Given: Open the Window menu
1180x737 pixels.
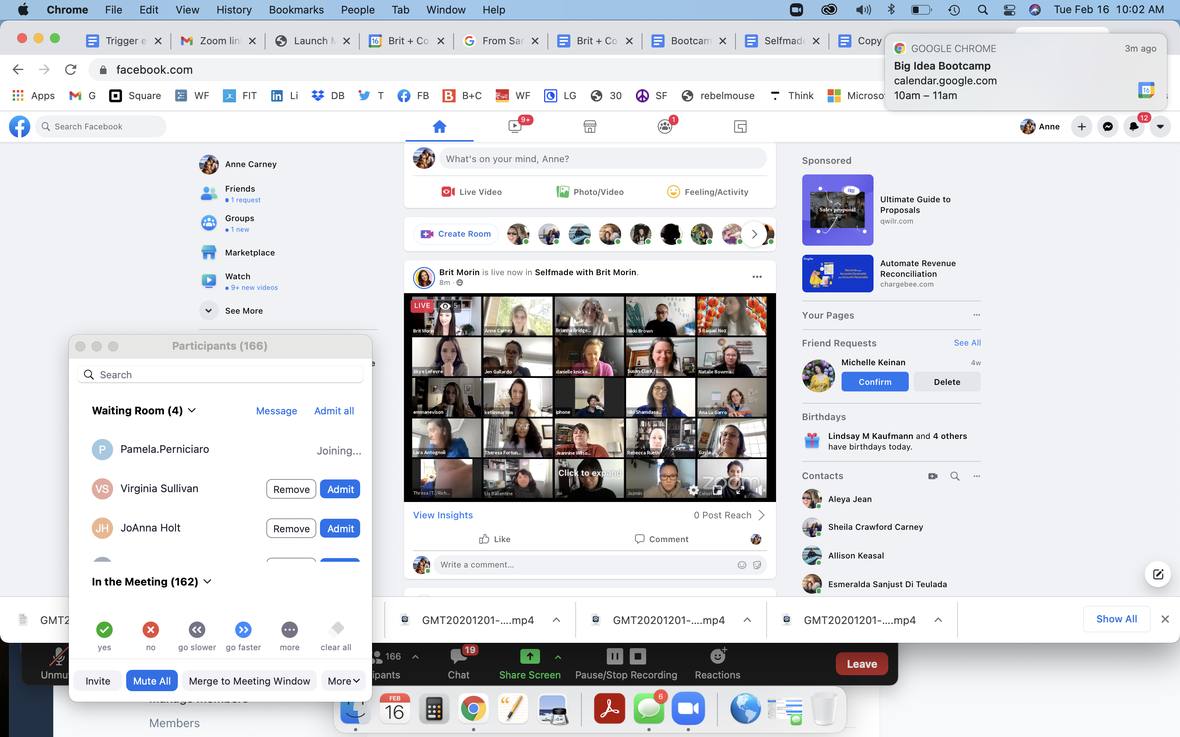Looking at the screenshot, I should coord(446,10).
